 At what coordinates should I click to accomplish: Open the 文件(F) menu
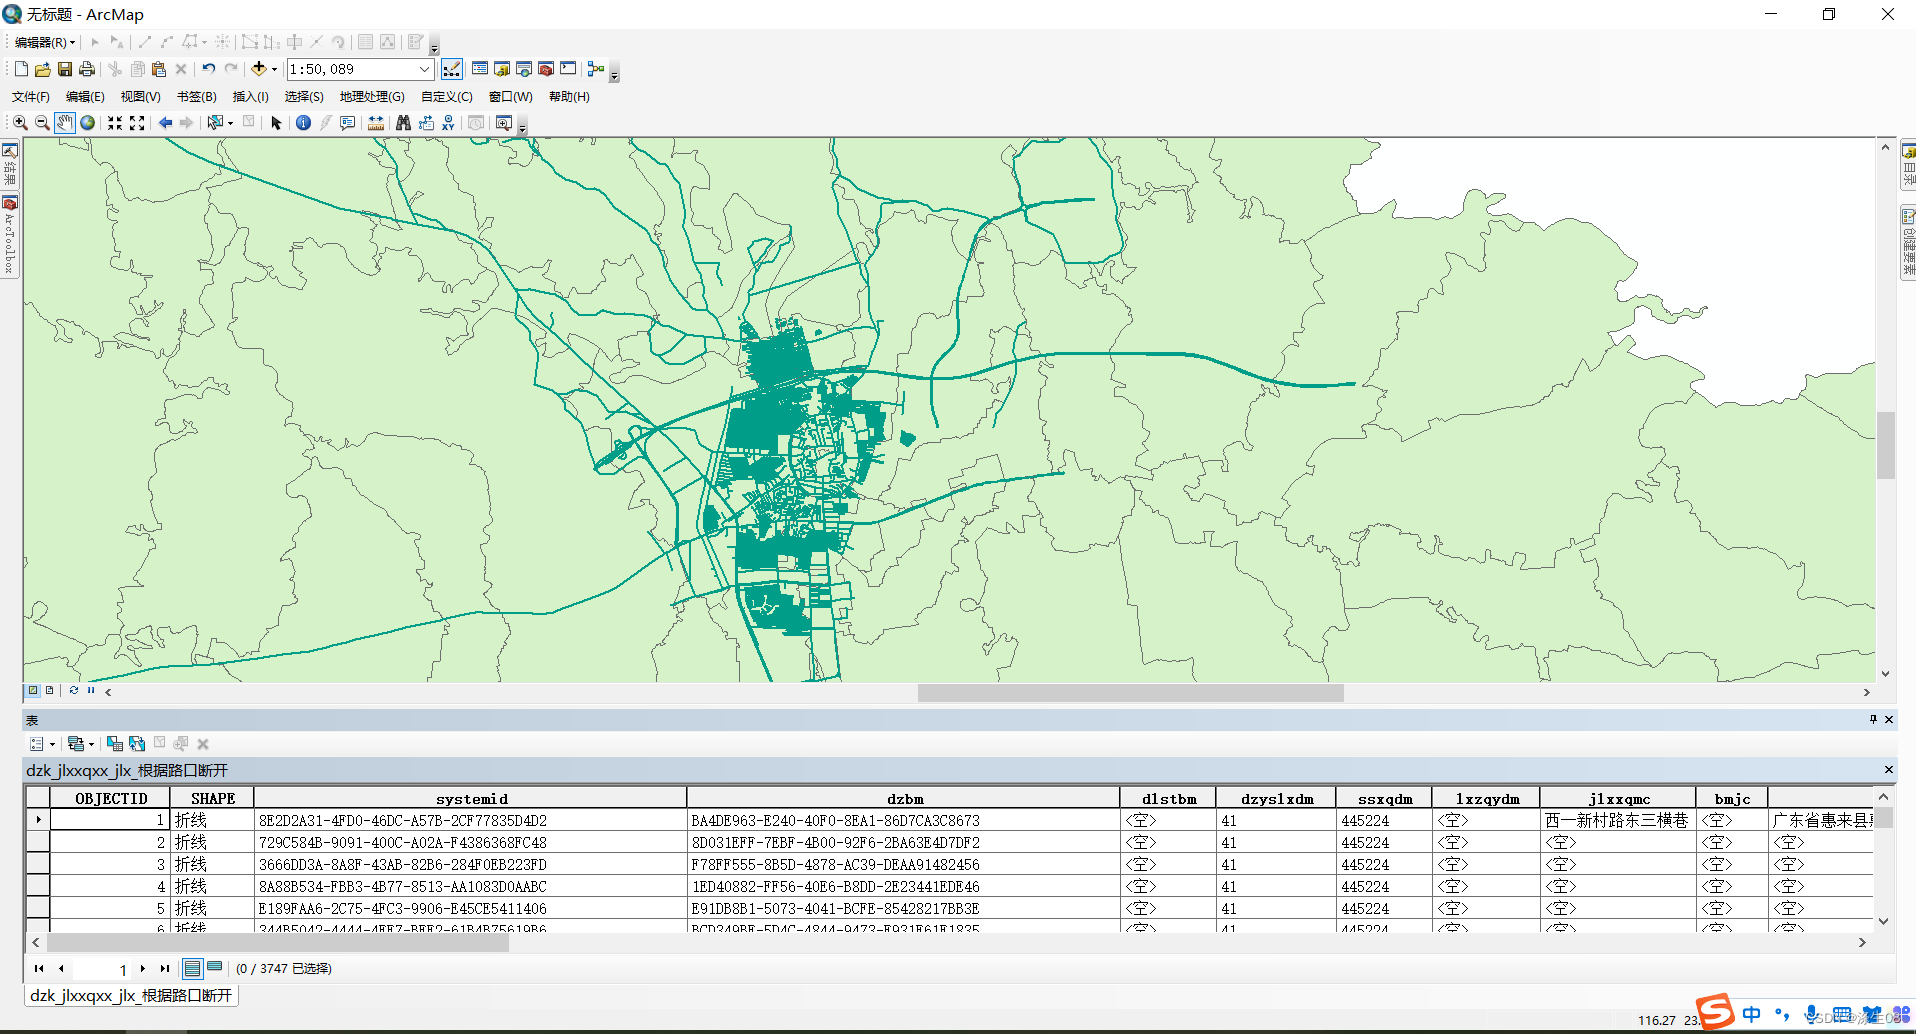click(x=31, y=97)
